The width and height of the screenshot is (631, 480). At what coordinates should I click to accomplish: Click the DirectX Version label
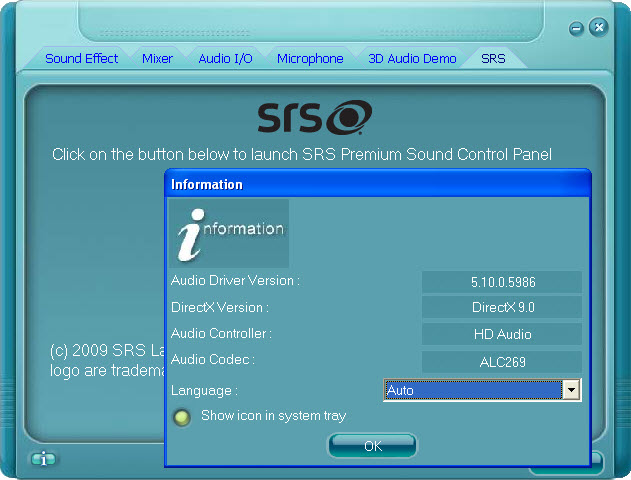220,307
